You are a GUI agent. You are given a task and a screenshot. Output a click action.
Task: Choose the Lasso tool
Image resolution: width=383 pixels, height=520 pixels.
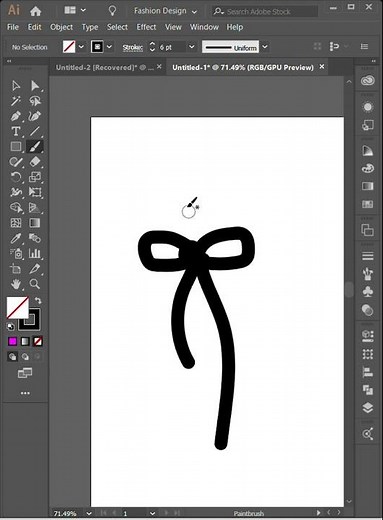pos(35,101)
